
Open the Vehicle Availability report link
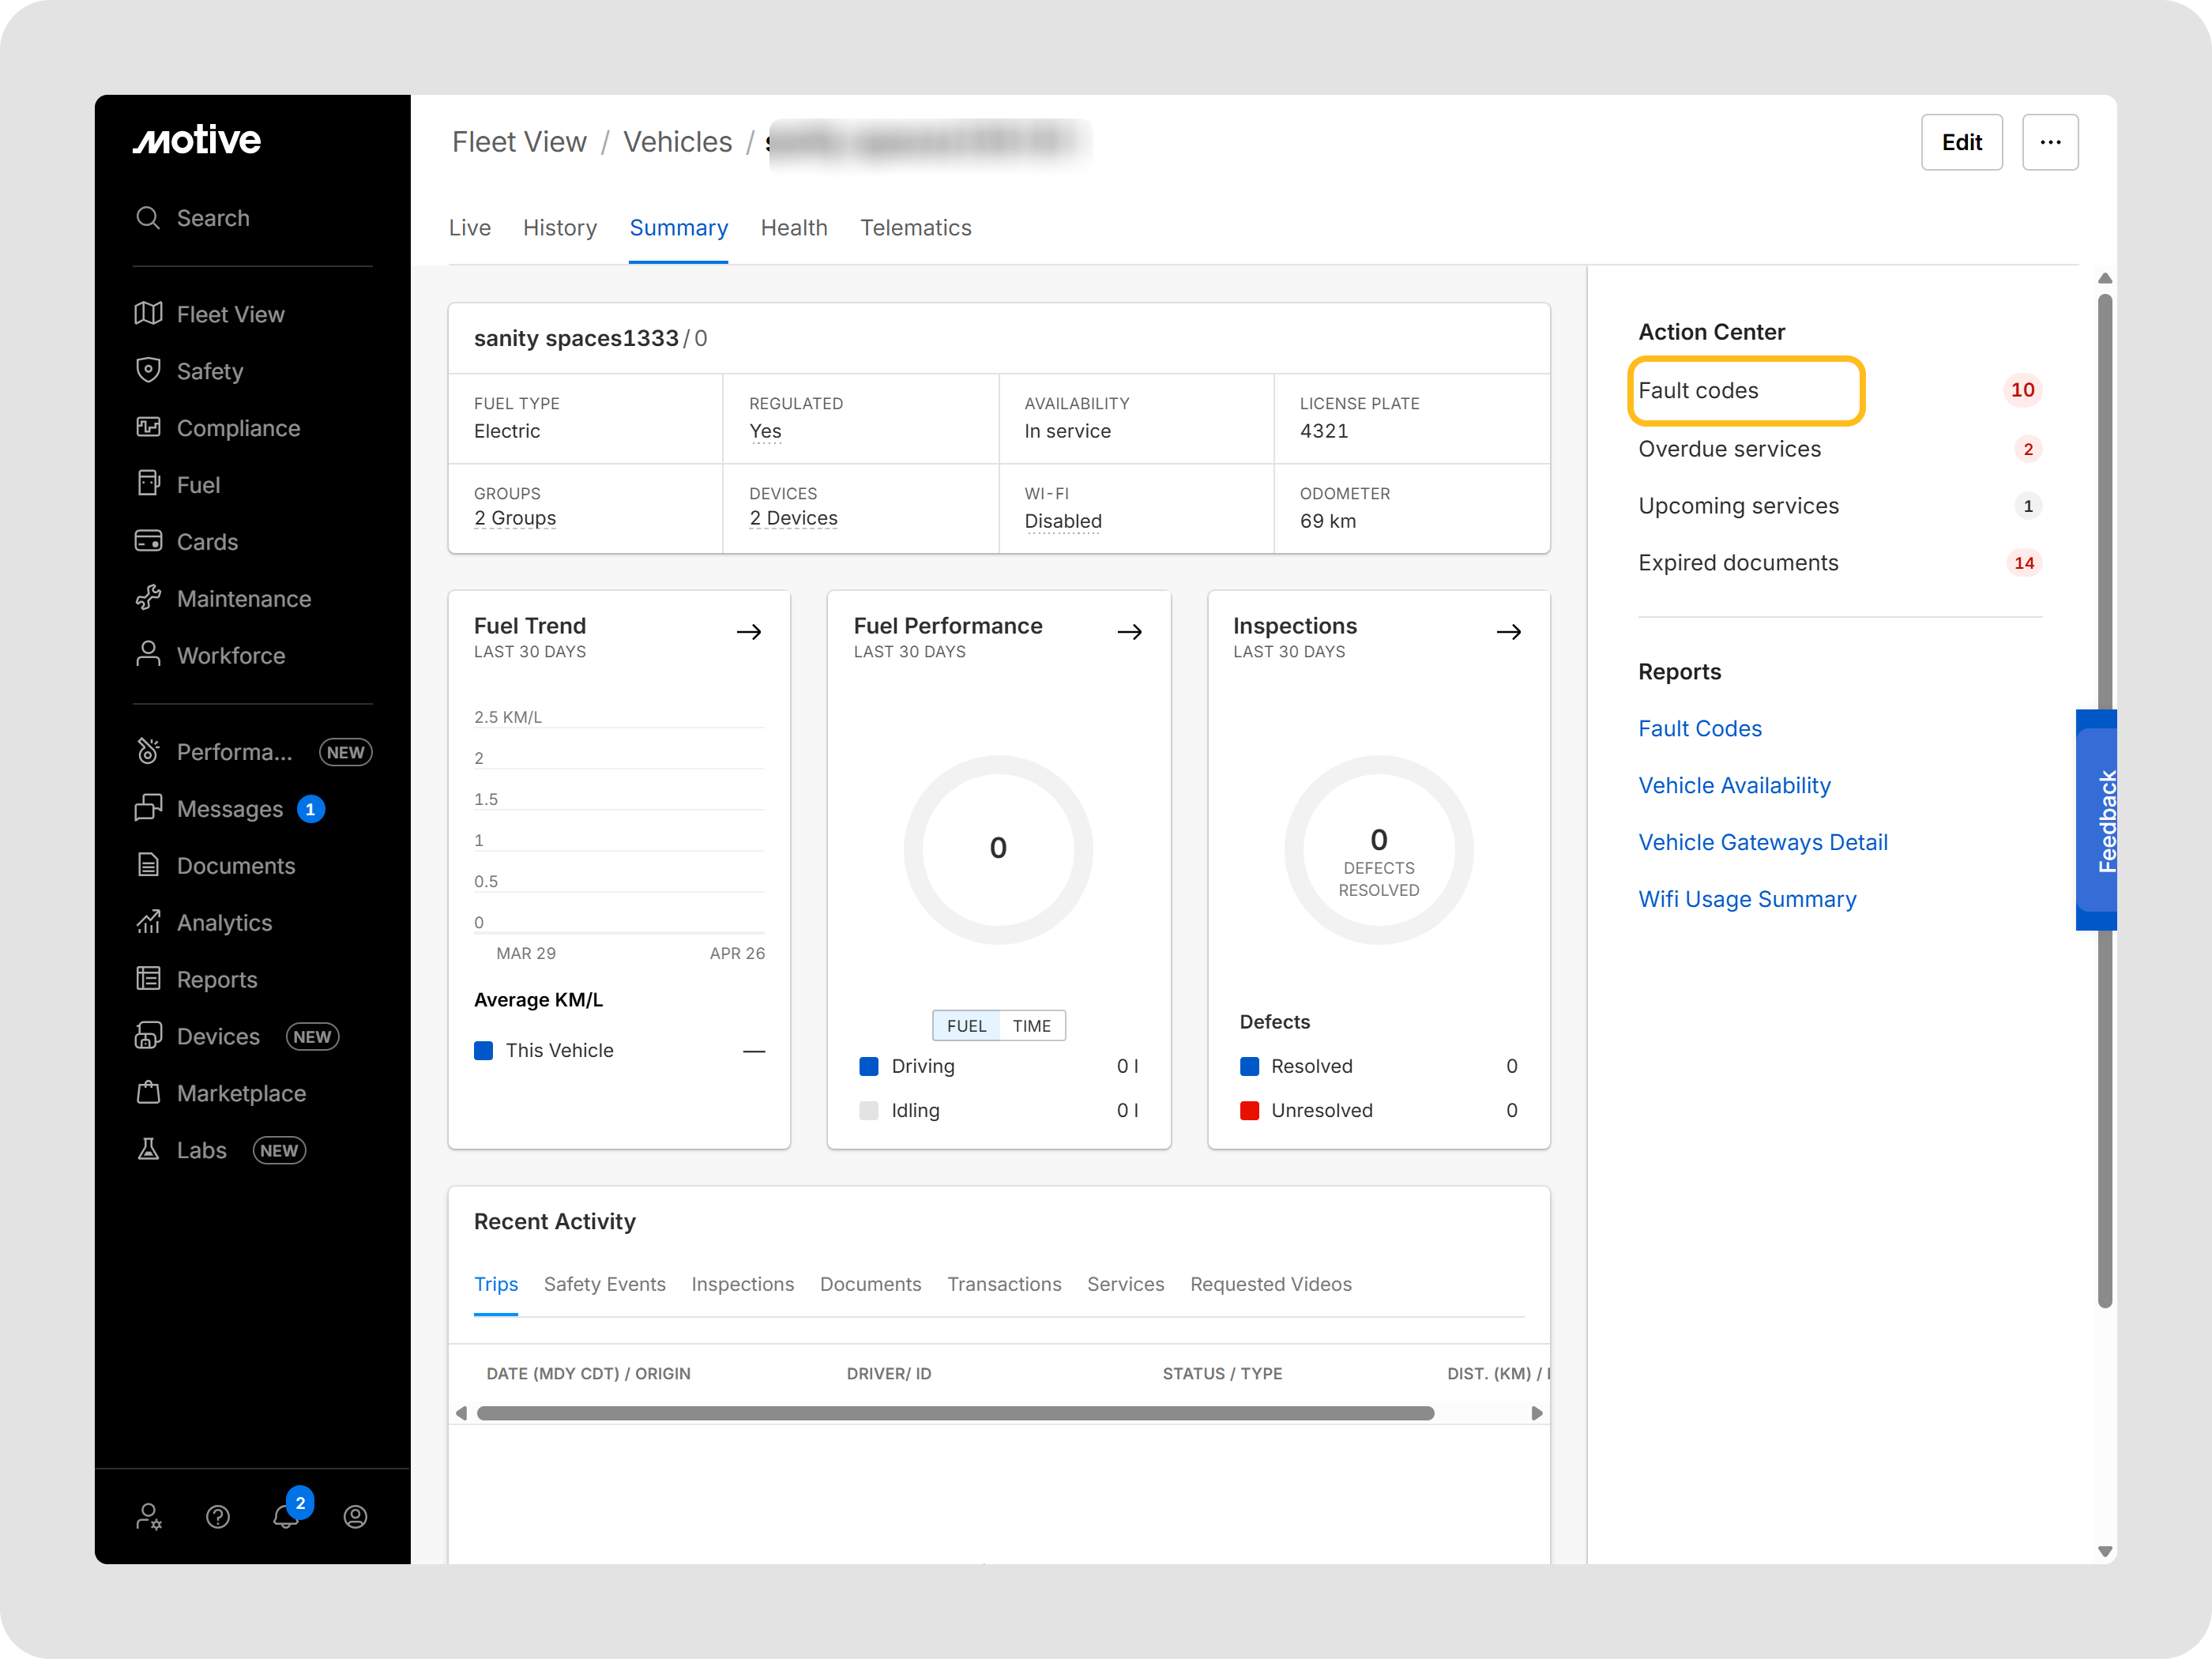click(1735, 786)
